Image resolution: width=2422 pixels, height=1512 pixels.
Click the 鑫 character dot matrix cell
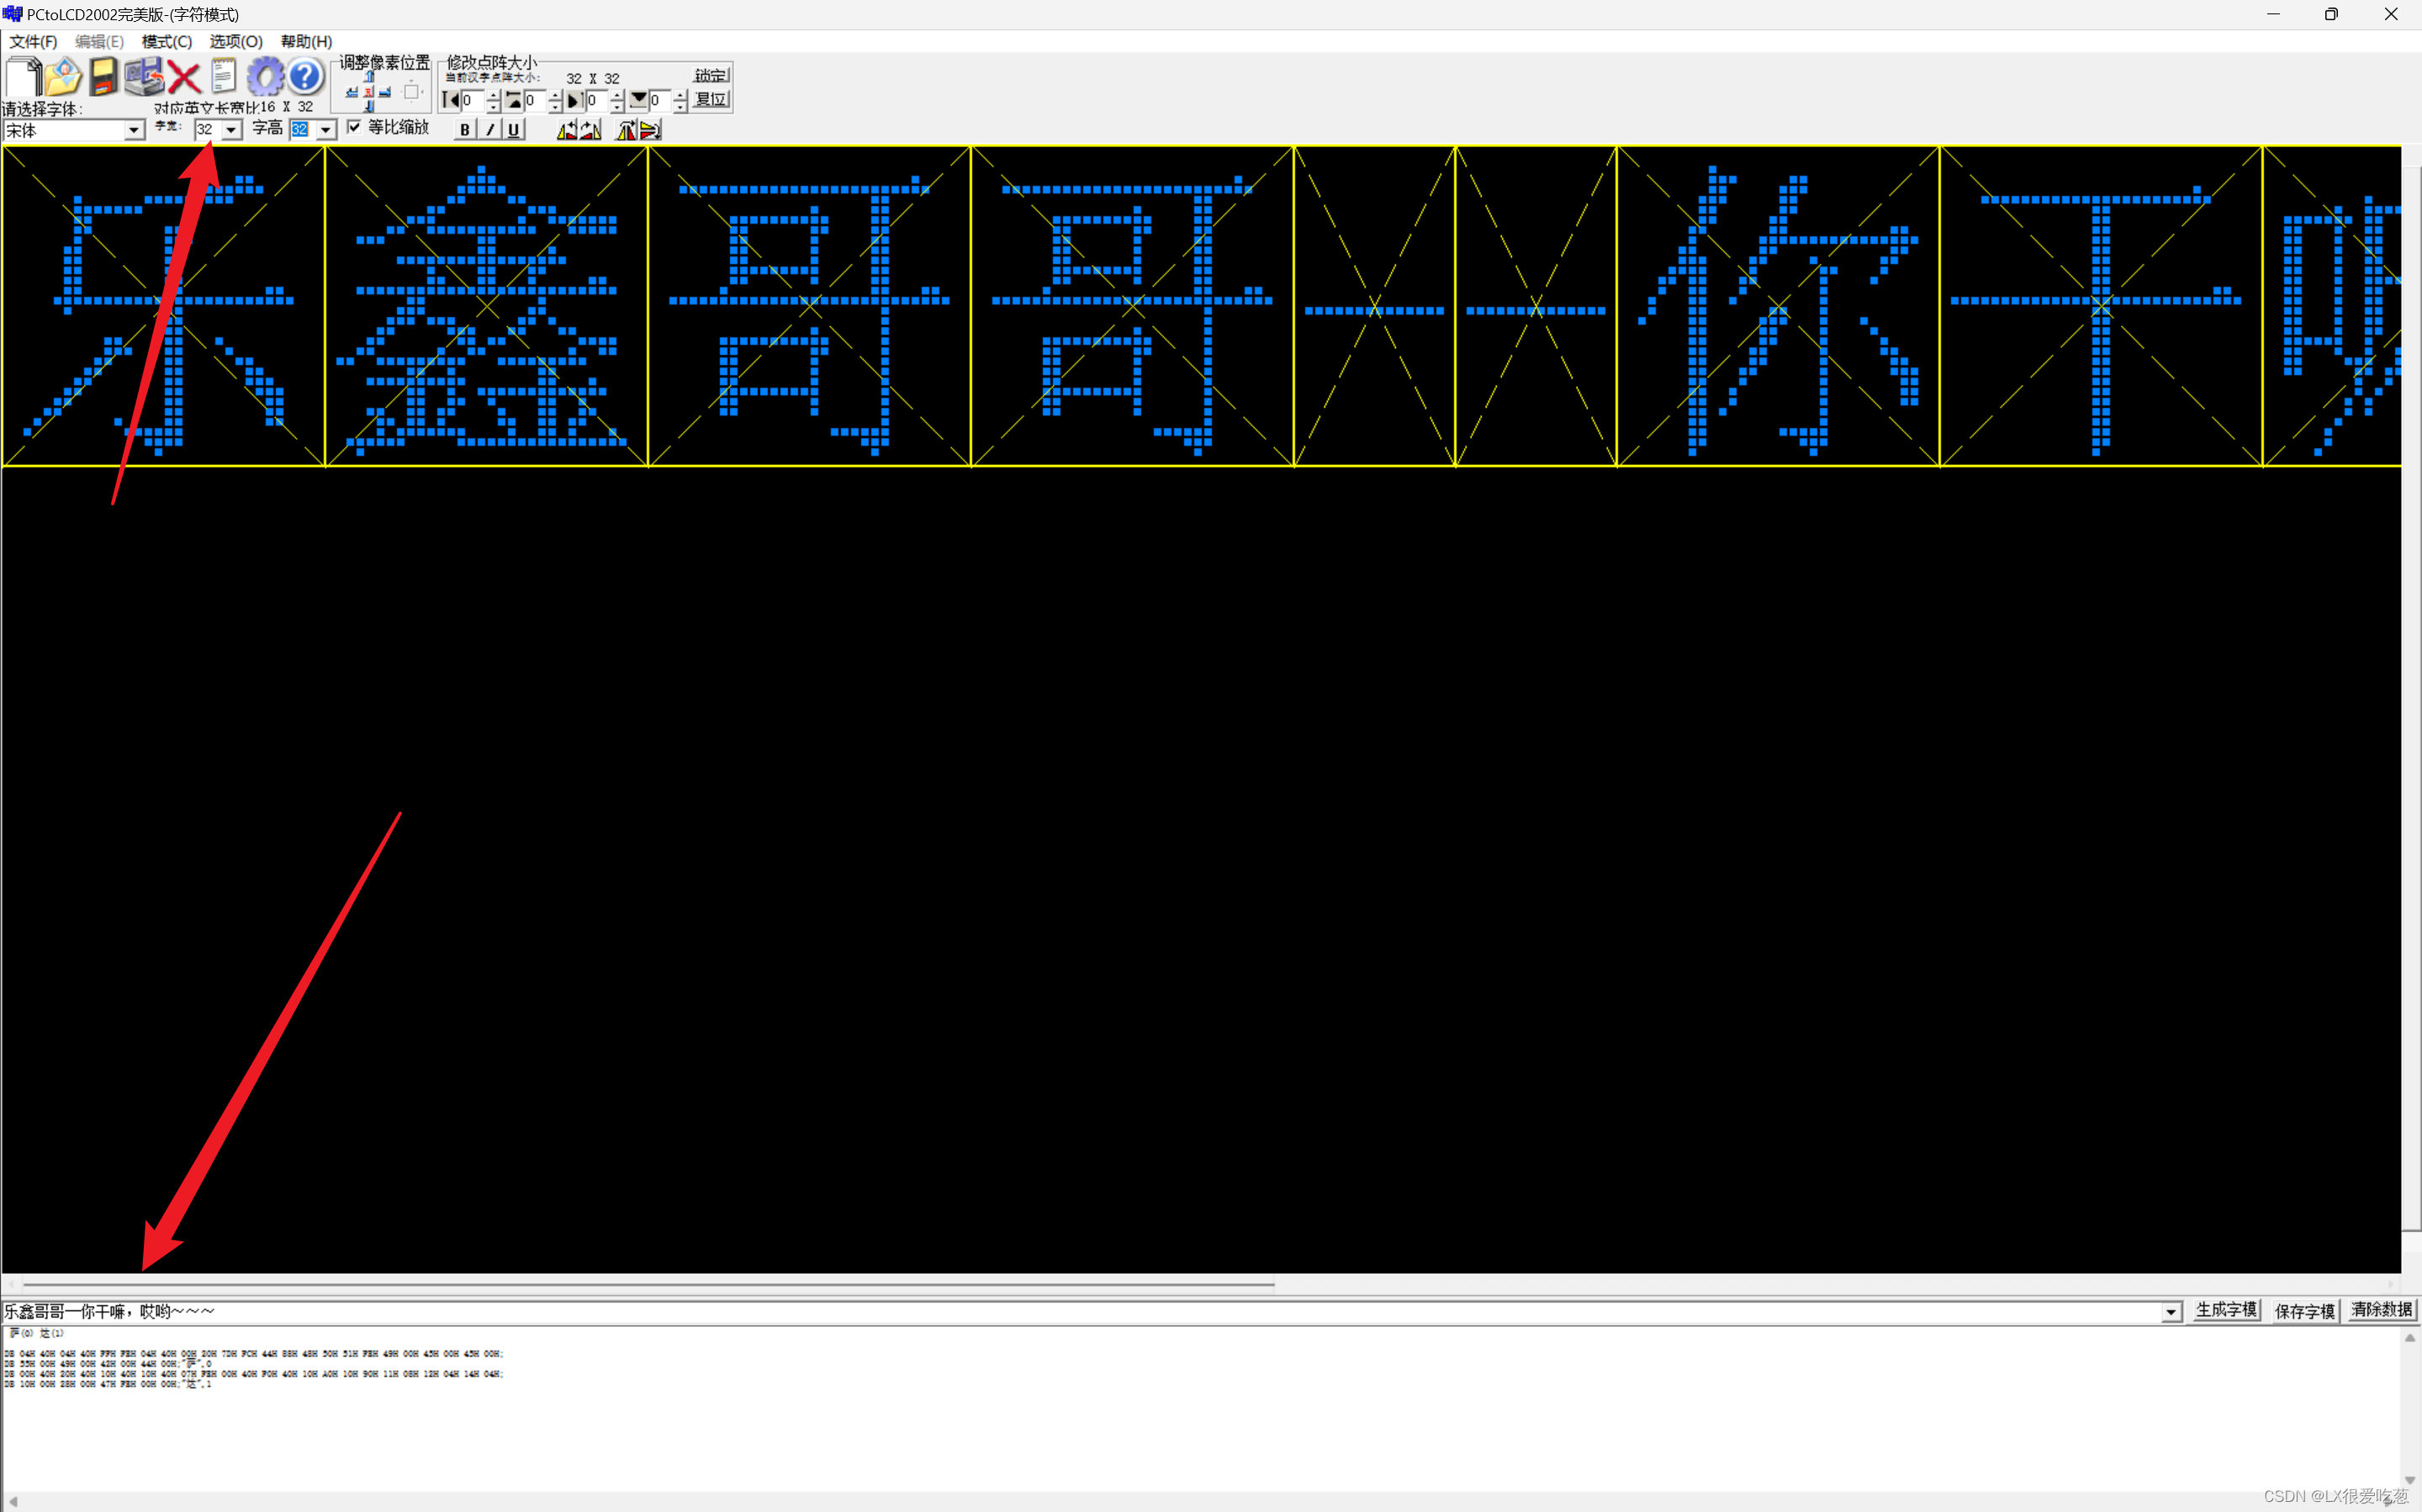(487, 306)
